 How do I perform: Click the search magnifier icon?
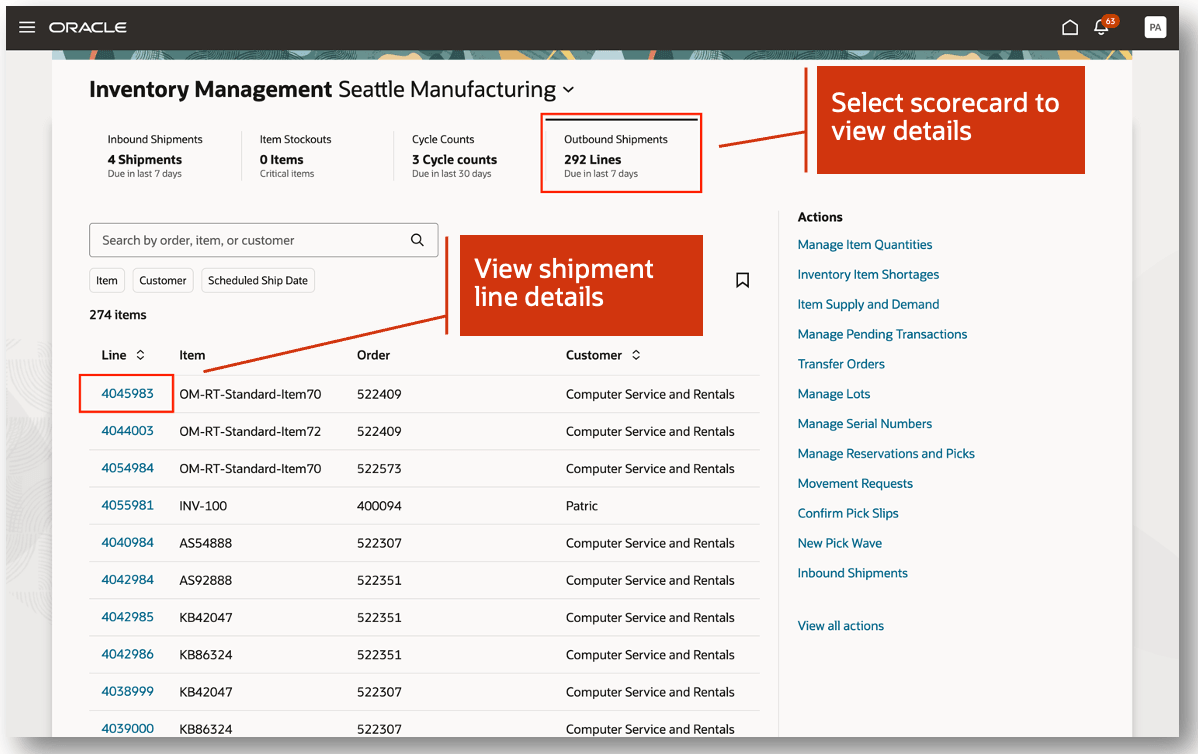pos(417,240)
